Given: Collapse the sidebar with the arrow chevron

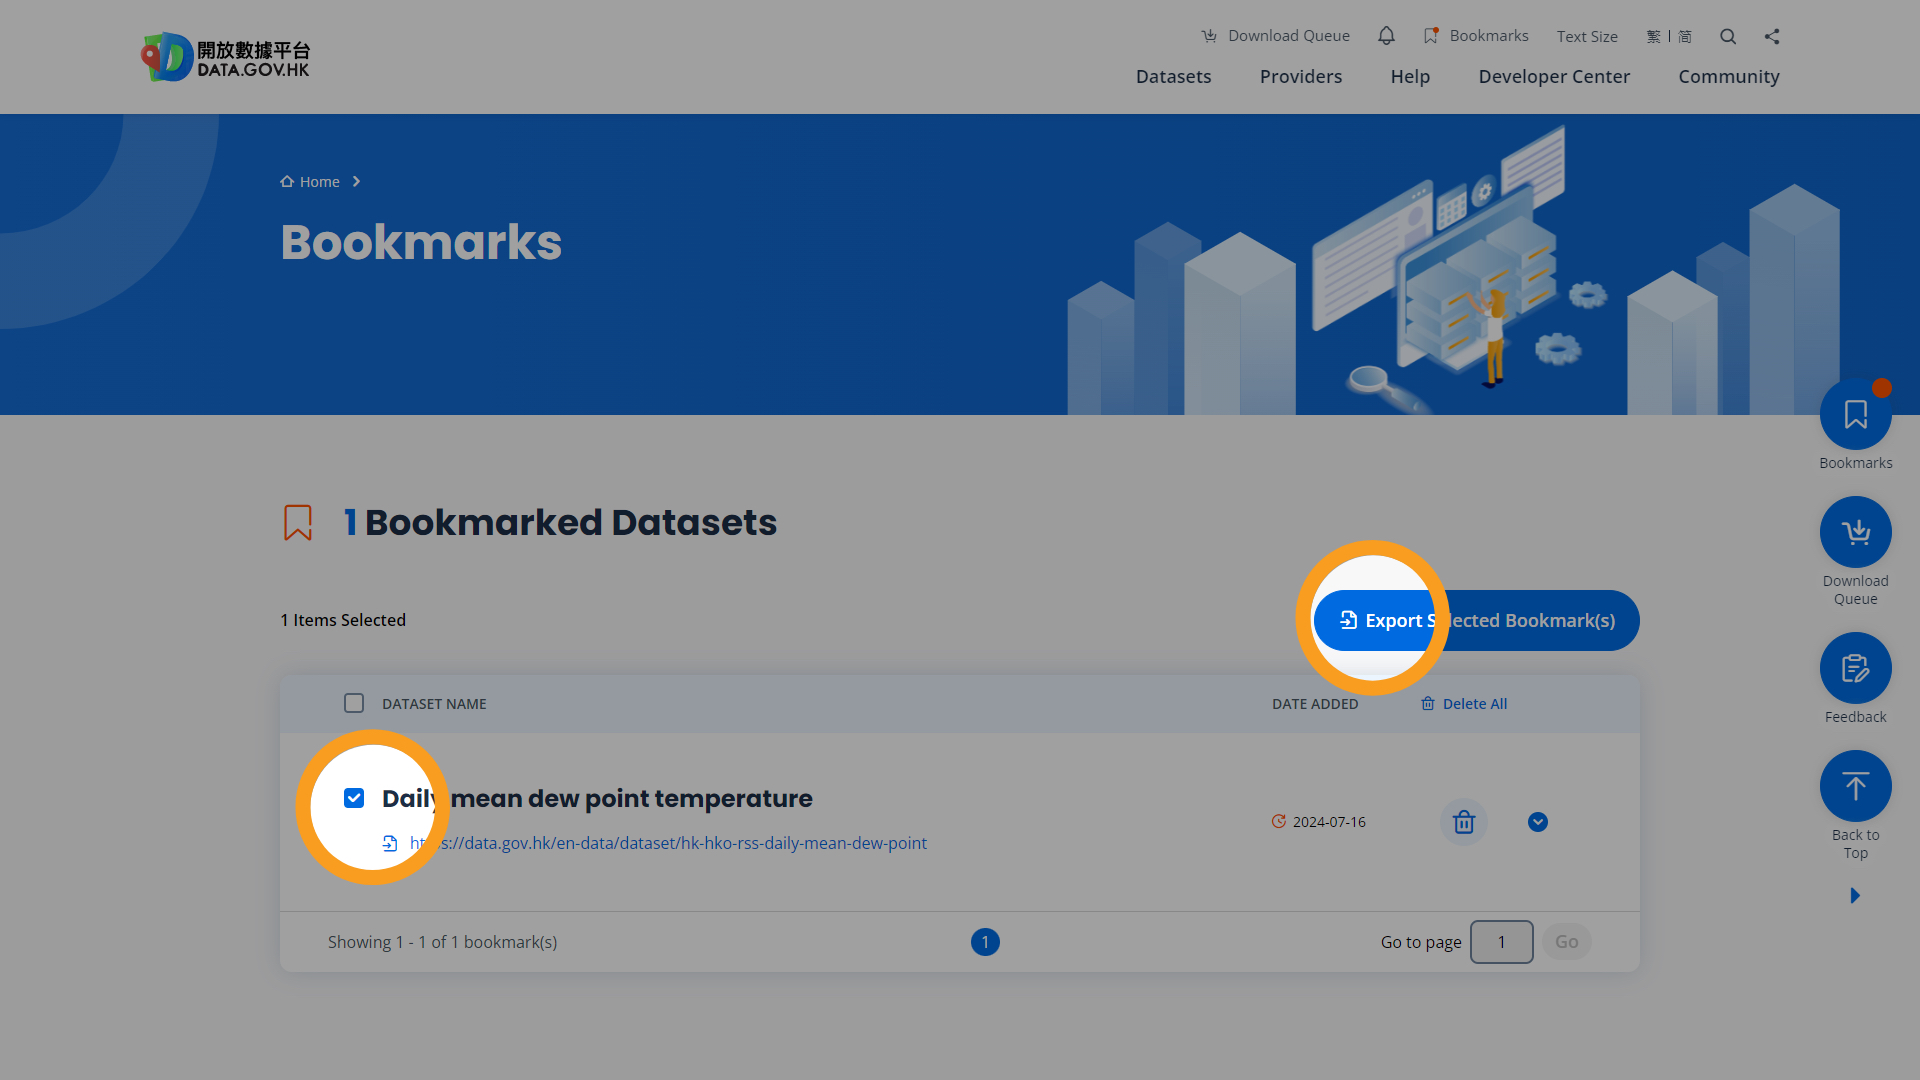Looking at the screenshot, I should [1855, 895].
